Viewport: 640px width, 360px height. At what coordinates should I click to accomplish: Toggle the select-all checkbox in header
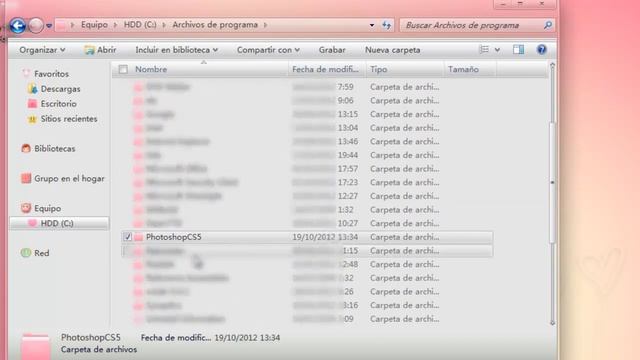[x=123, y=69]
